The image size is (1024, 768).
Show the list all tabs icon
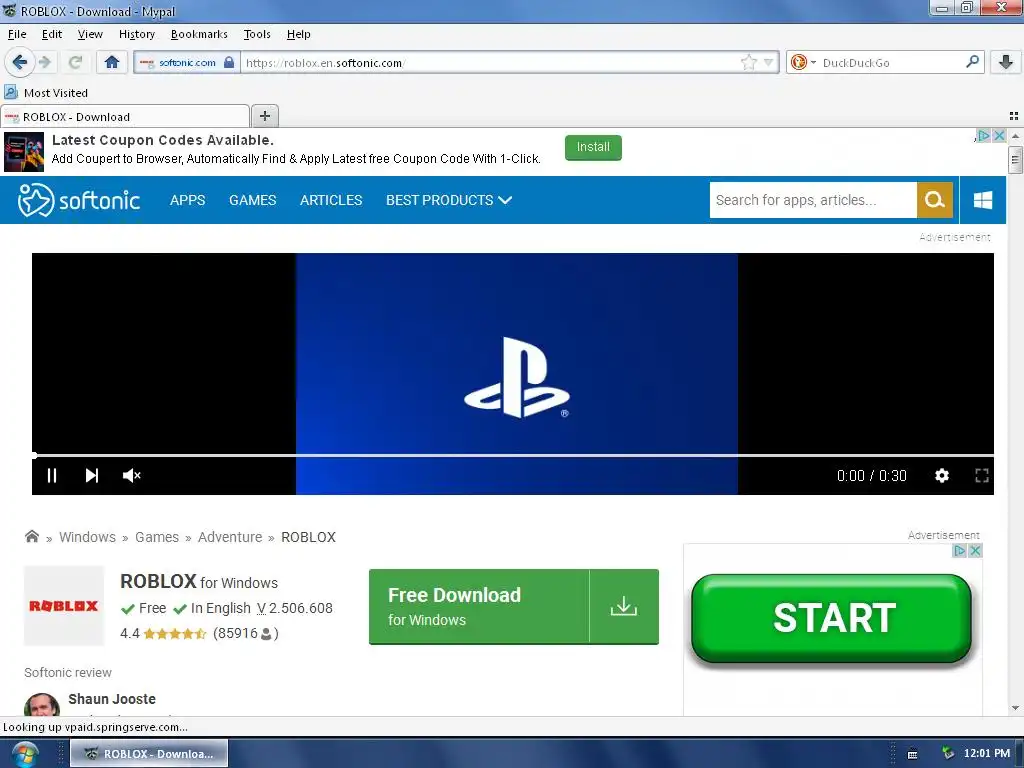click(1014, 116)
